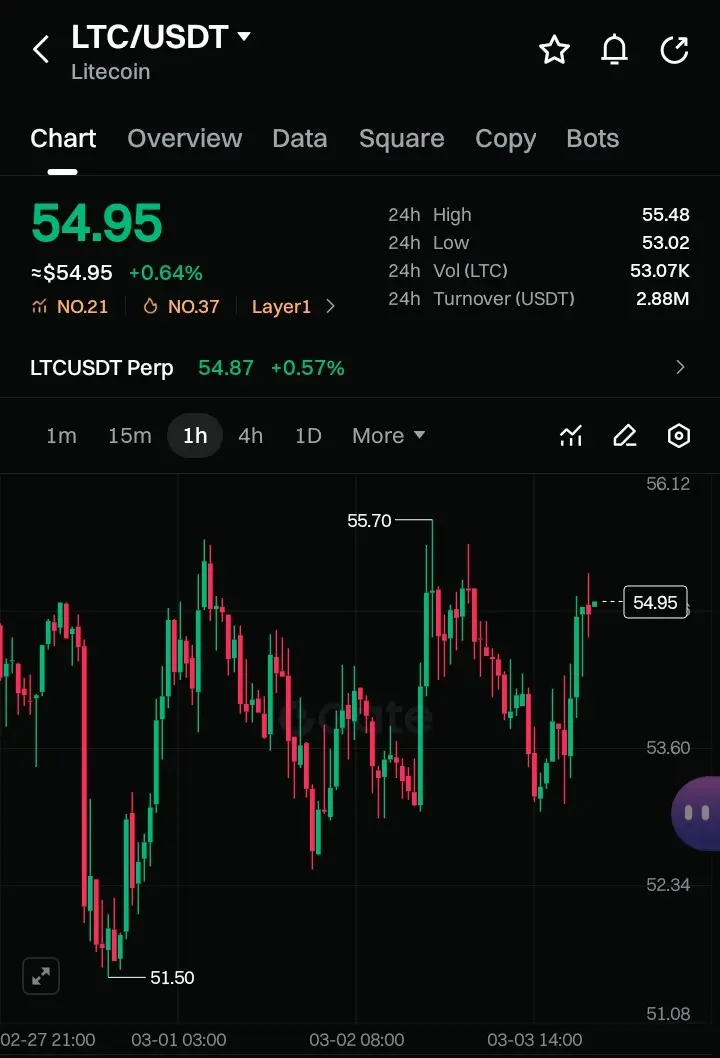This screenshot has height=1058, width=720.
Task: Open the chart indicators icon
Action: [x=571, y=436]
